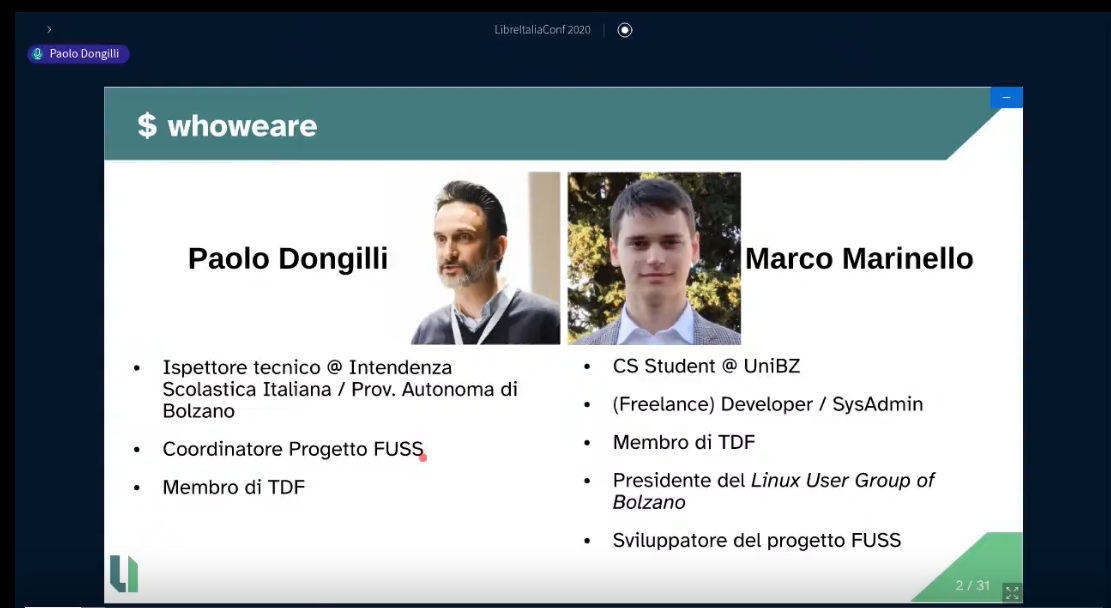Click the fullscreen icon on the presentation
The width and height of the screenshot is (1111, 608).
point(1011,593)
